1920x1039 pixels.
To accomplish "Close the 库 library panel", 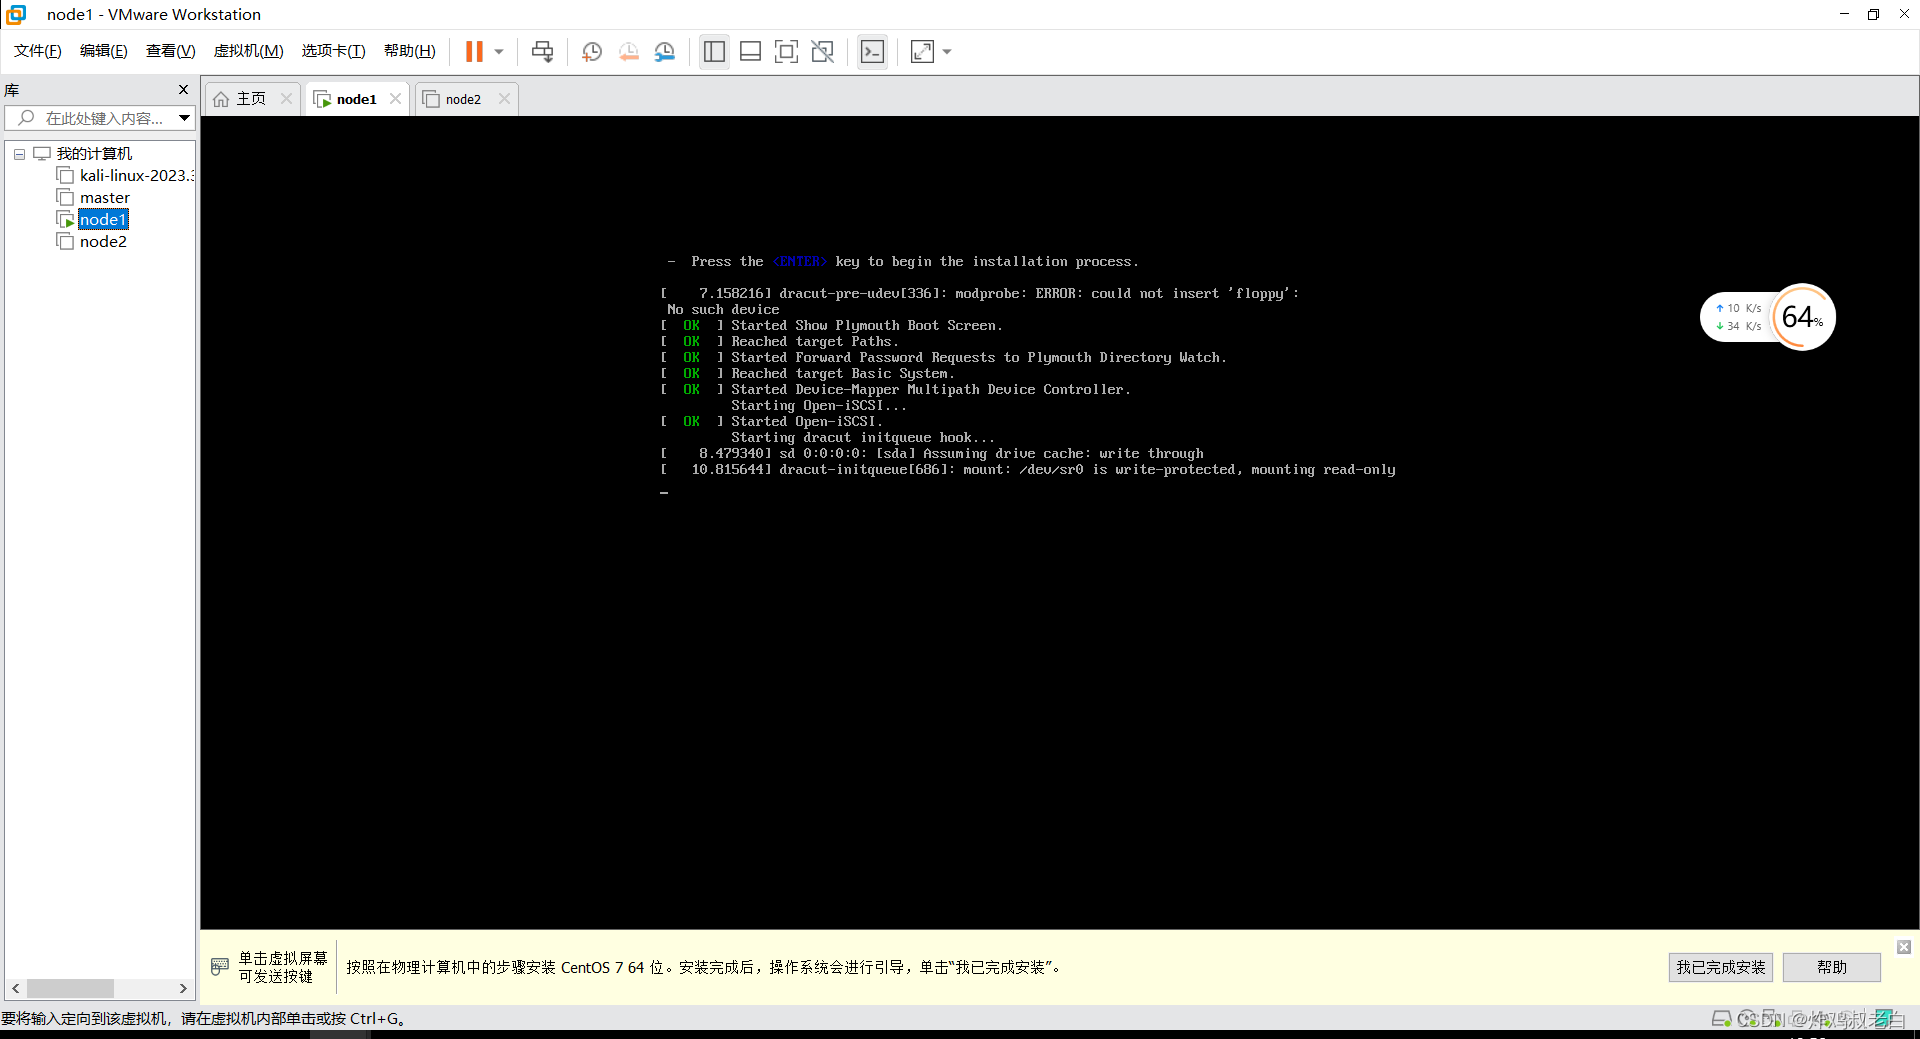I will [183, 90].
